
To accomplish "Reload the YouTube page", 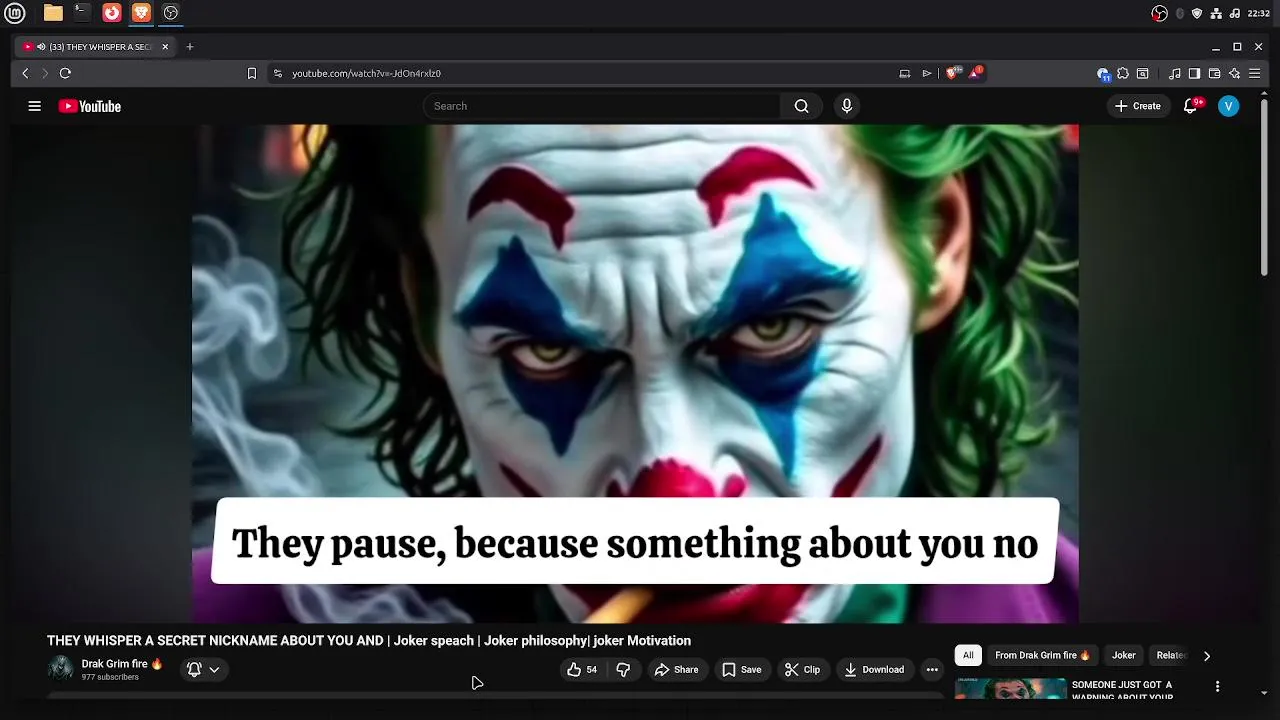I will [65, 73].
